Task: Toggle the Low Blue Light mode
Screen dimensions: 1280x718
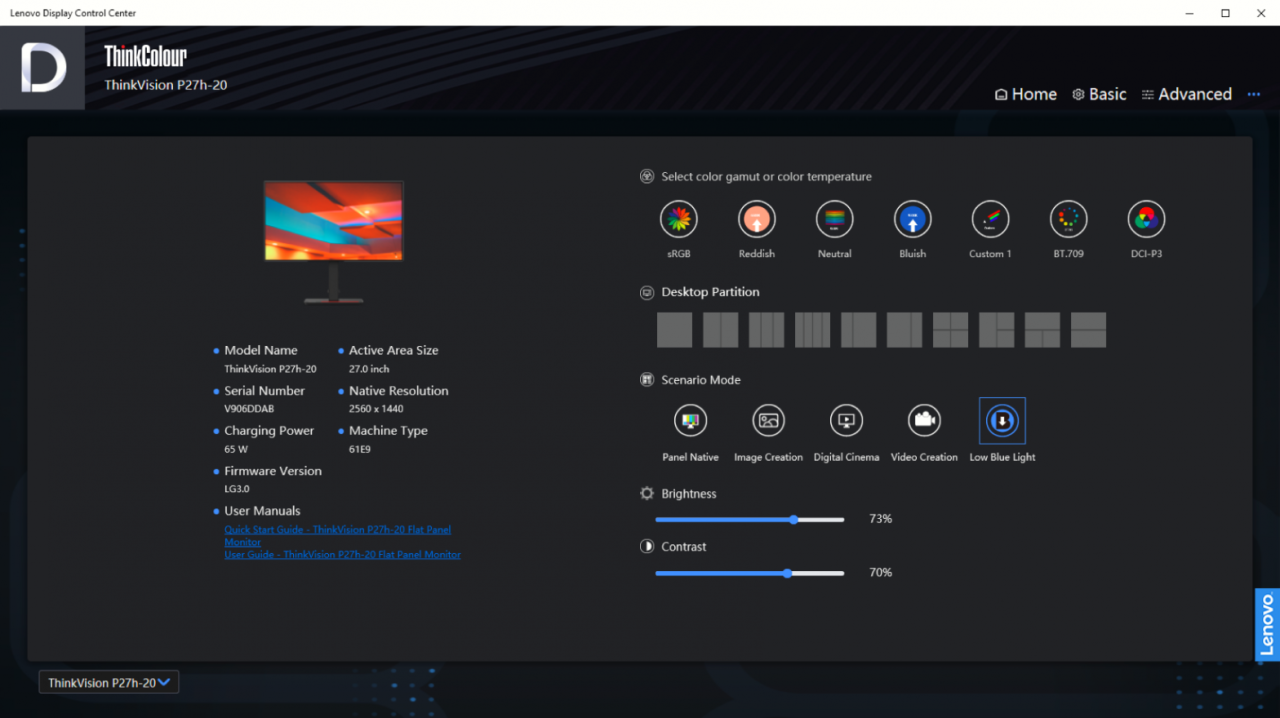Action: pos(1002,421)
